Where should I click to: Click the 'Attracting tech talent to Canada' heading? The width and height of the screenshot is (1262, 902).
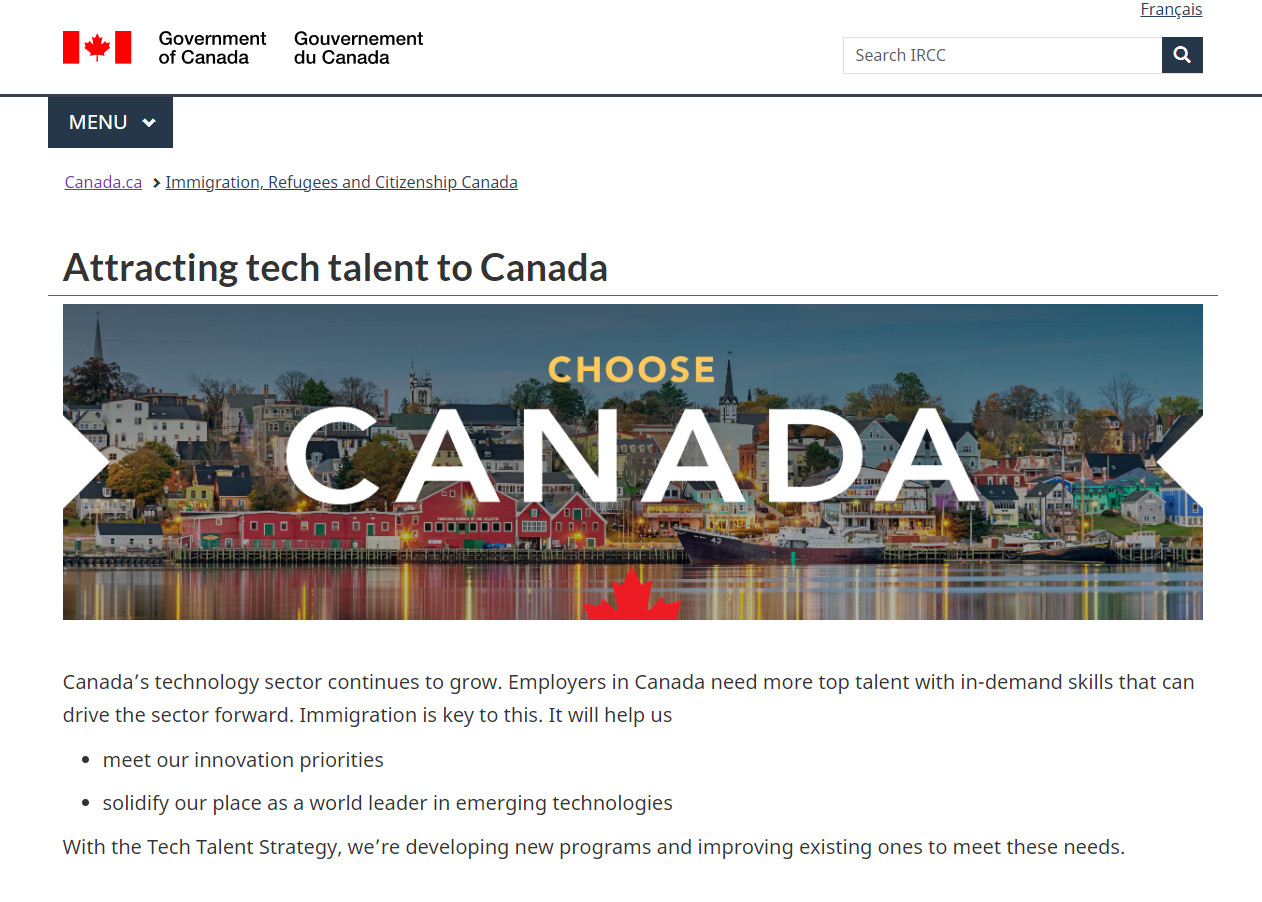pyautogui.click(x=335, y=268)
